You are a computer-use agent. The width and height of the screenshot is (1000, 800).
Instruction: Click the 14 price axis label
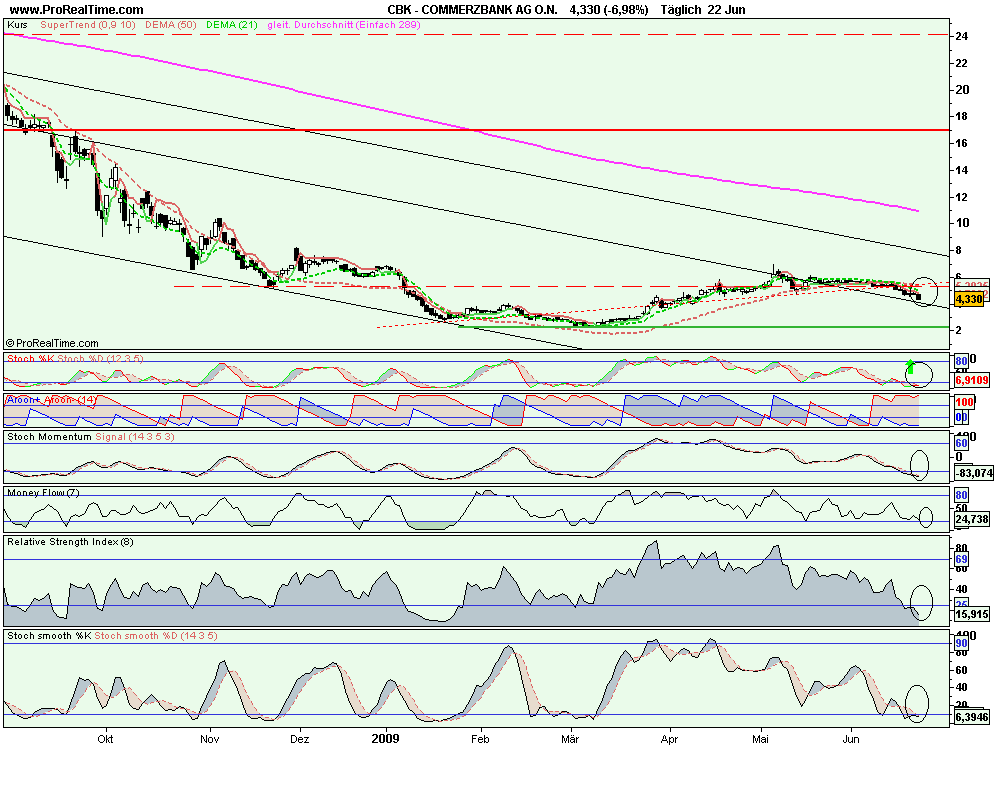[962, 170]
